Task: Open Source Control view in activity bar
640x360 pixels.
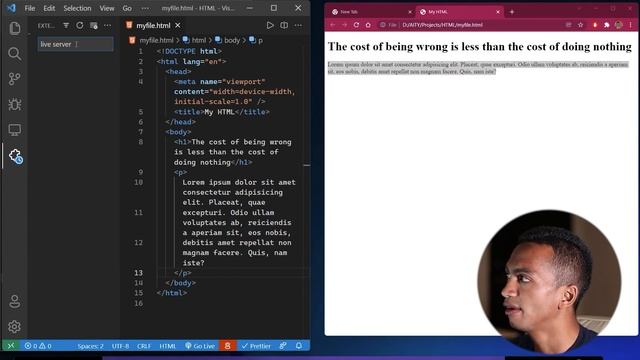Action: 15,79
